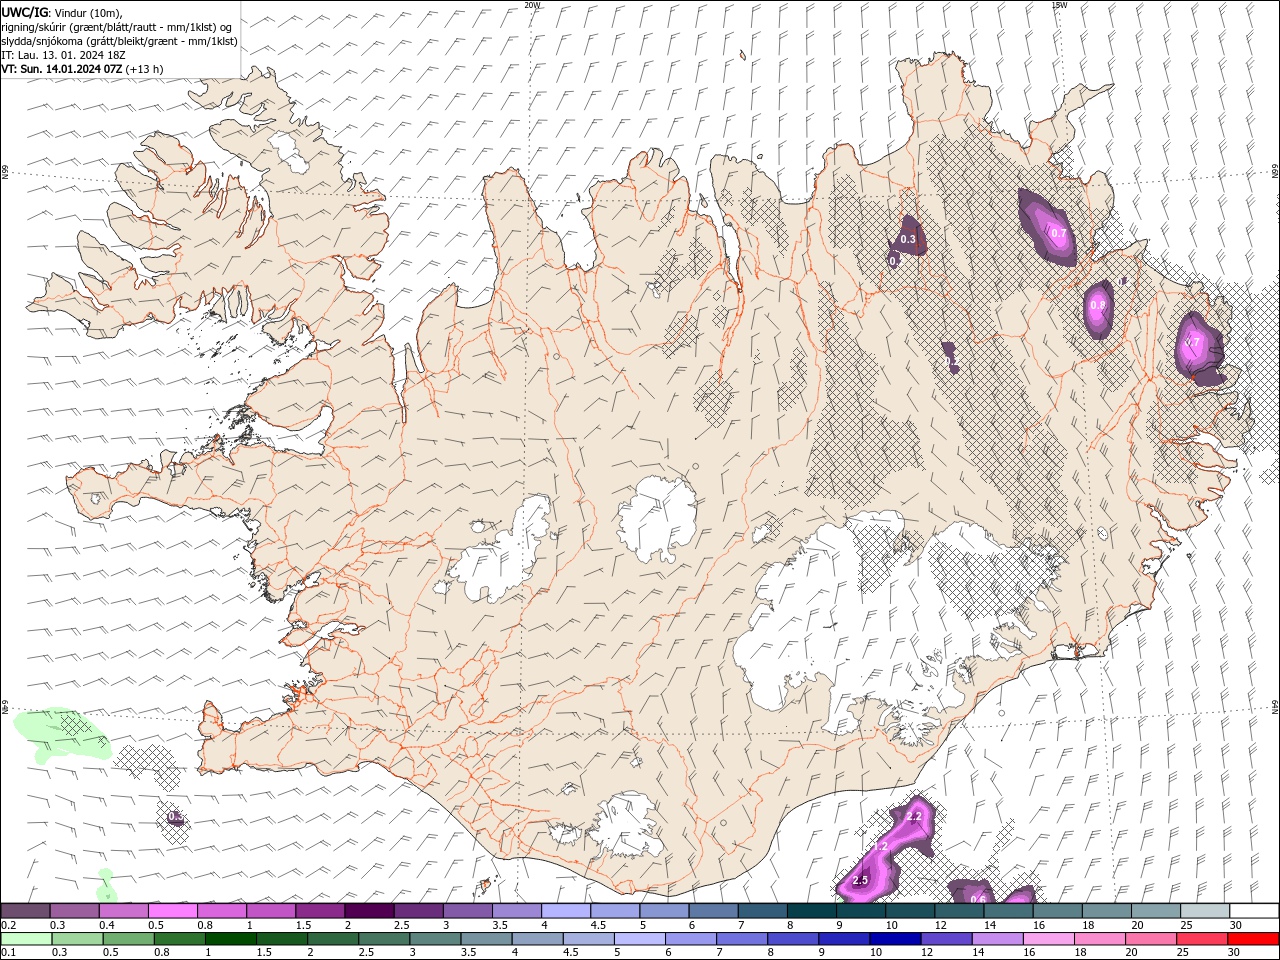Click the bold "UWC/IG" title text

pyautogui.click(x=24, y=12)
